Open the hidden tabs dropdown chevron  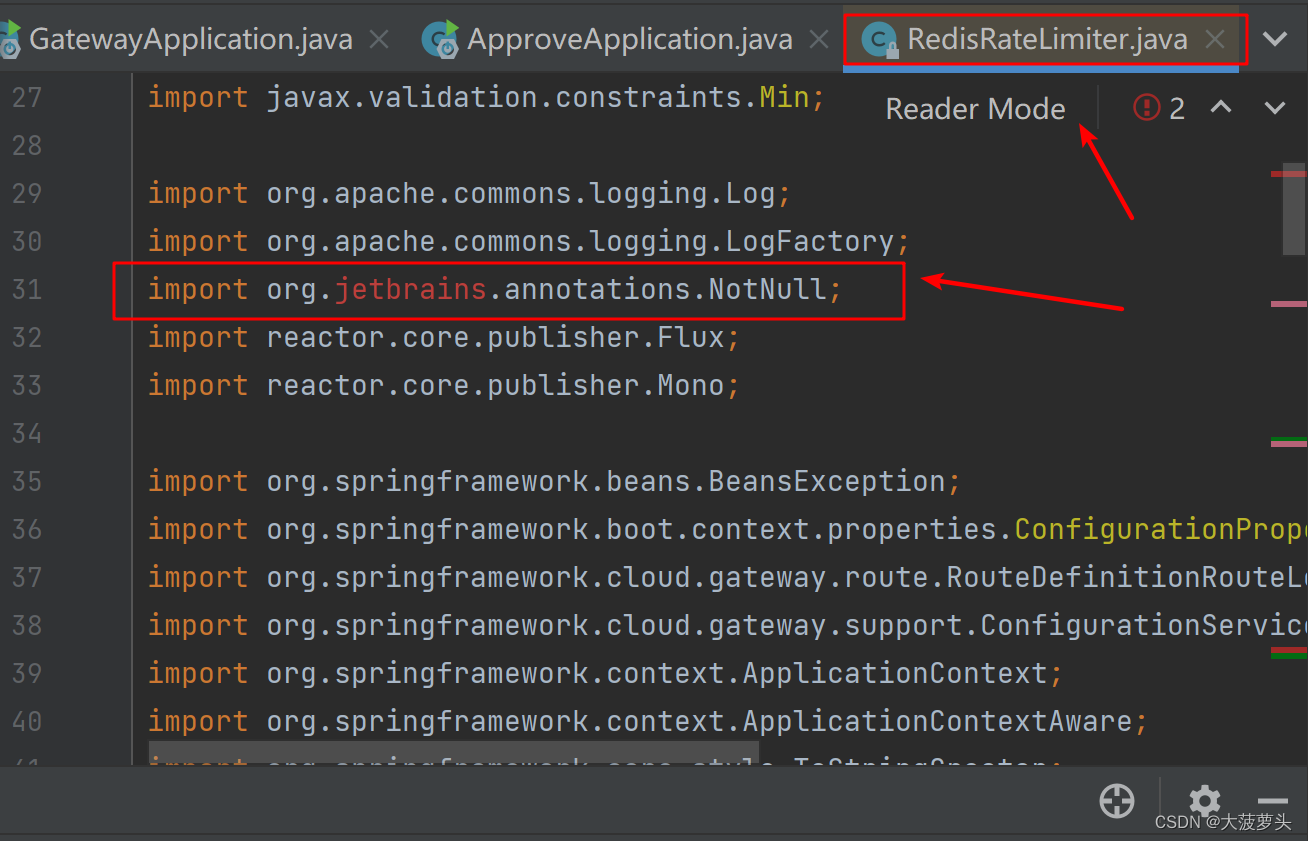pos(1275,39)
